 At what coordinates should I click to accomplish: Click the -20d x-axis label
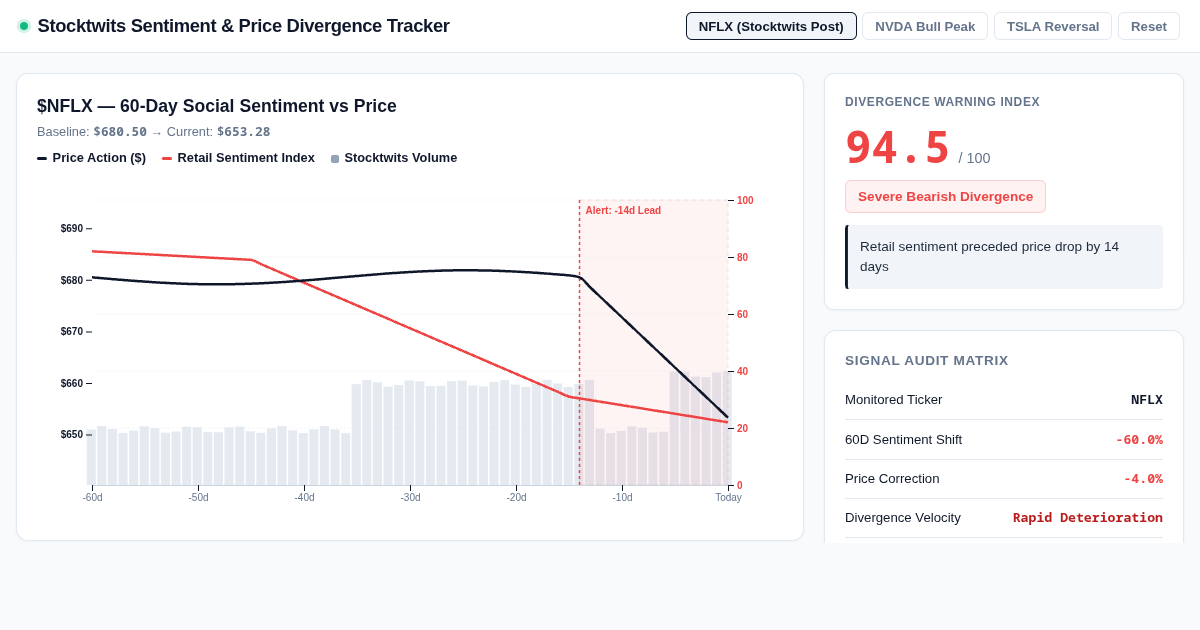(516, 497)
